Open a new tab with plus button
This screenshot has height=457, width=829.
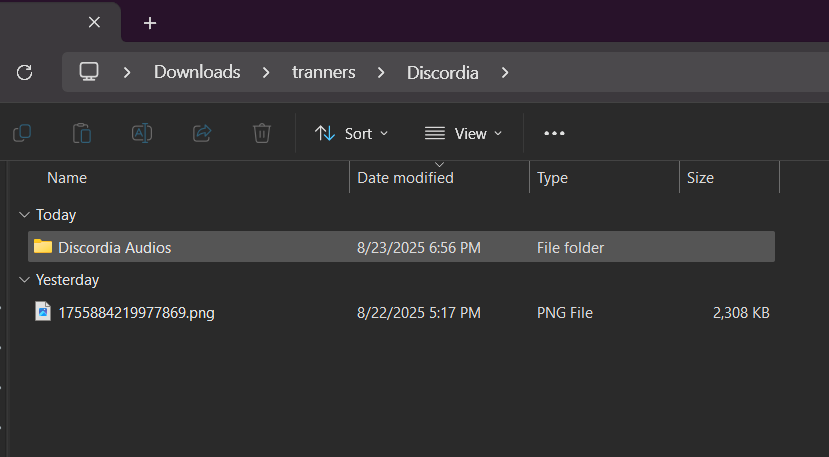click(150, 22)
